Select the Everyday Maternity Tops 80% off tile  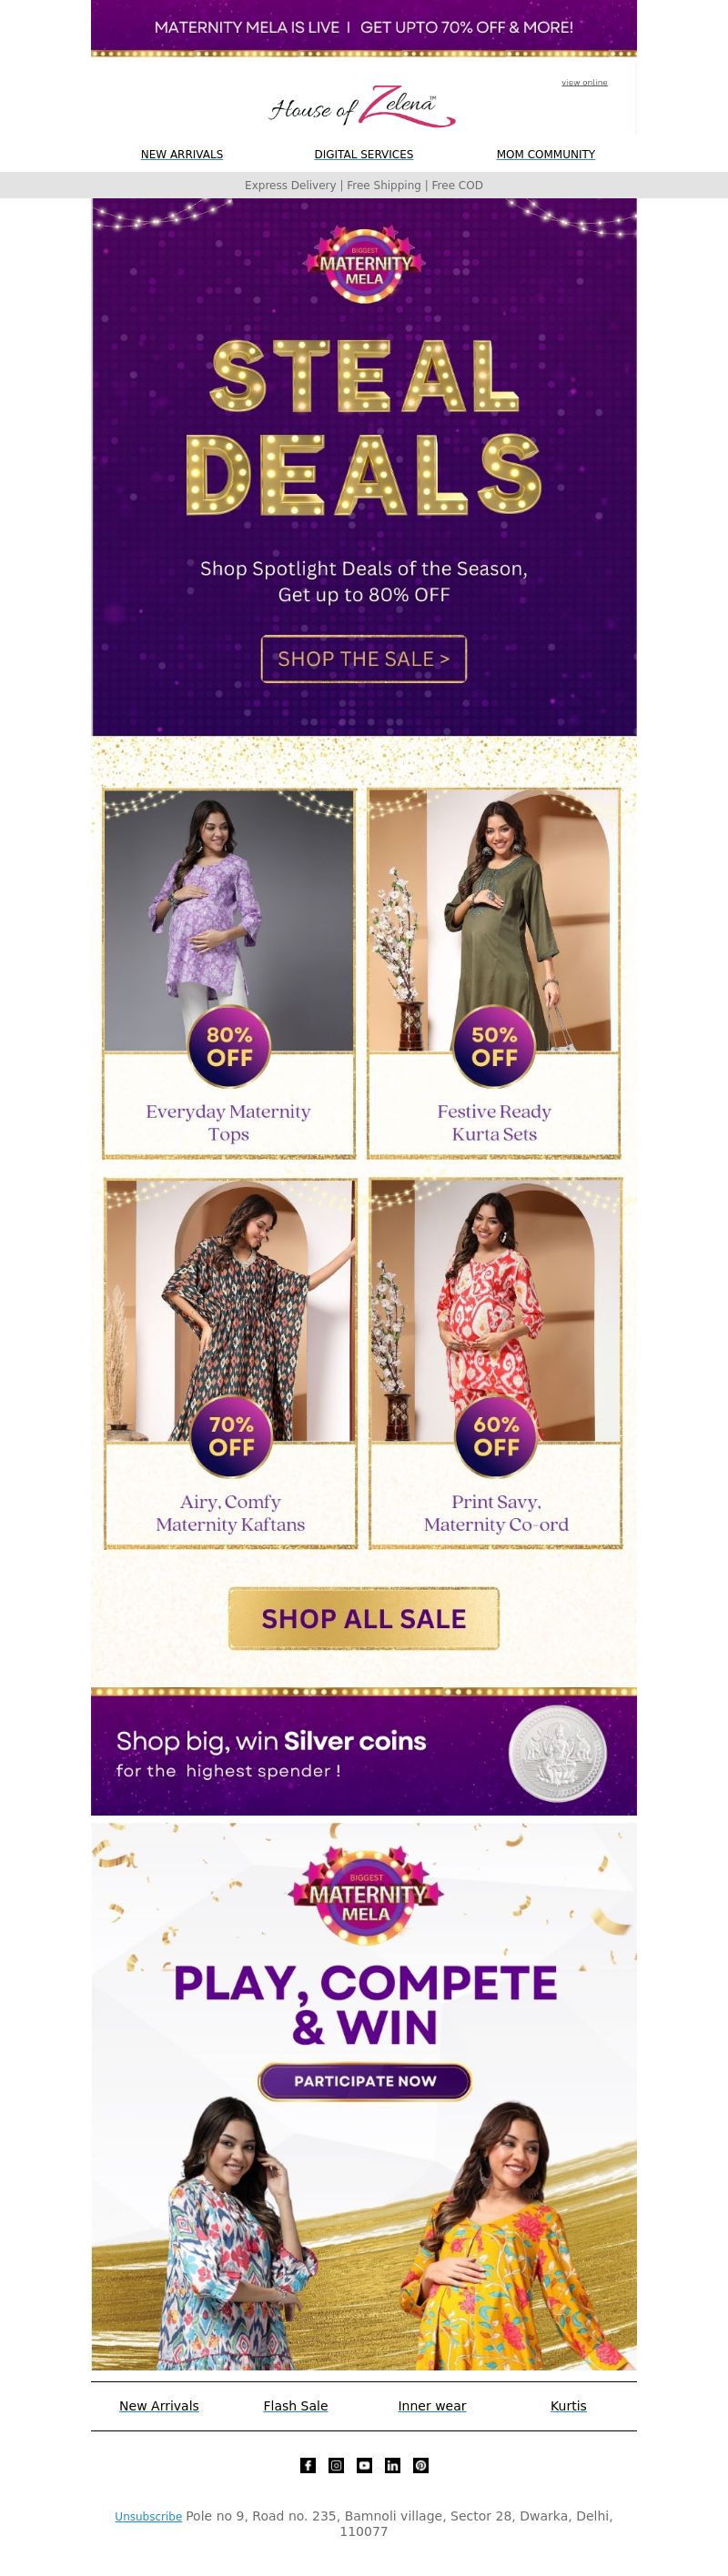point(229,973)
